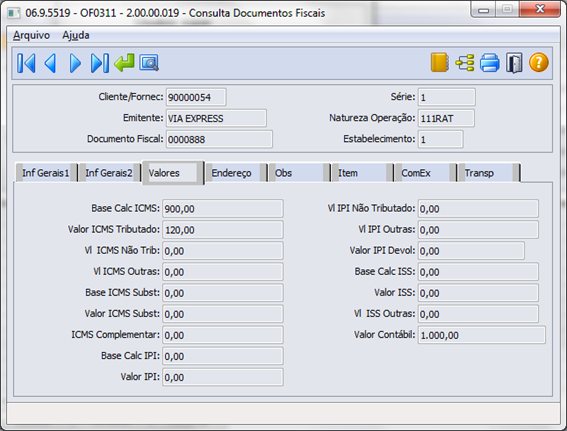Click the exit door icon
Image resolution: width=567 pixels, height=431 pixels.
514,63
